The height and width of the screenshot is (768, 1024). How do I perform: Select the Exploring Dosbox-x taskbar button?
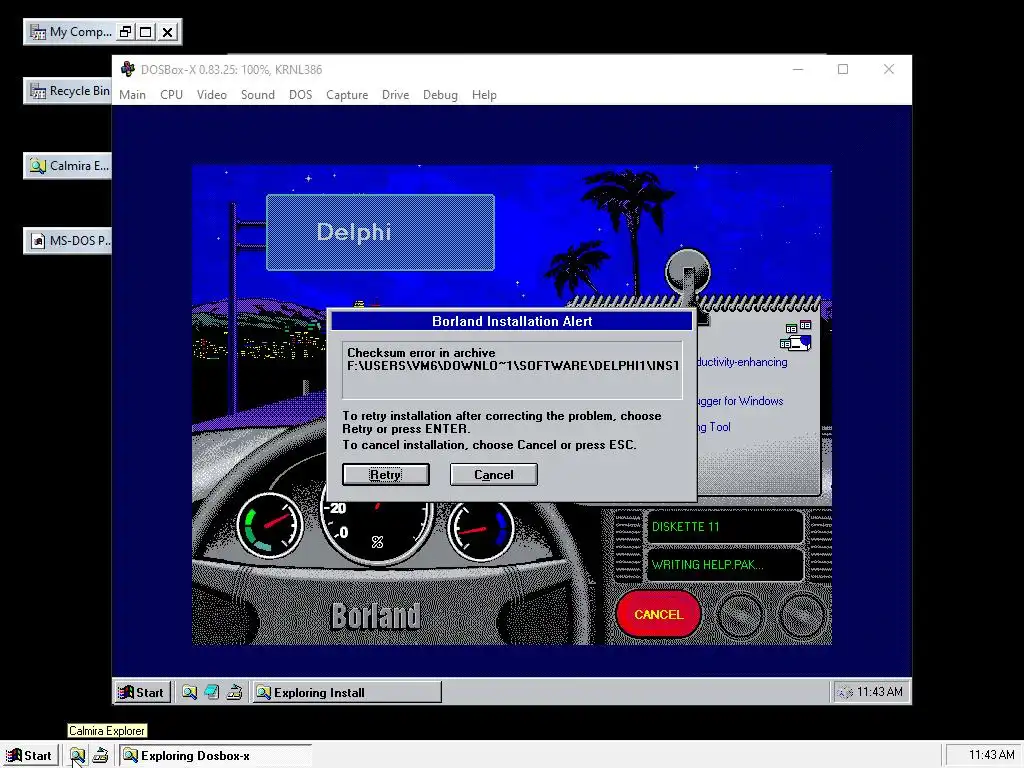(x=216, y=756)
